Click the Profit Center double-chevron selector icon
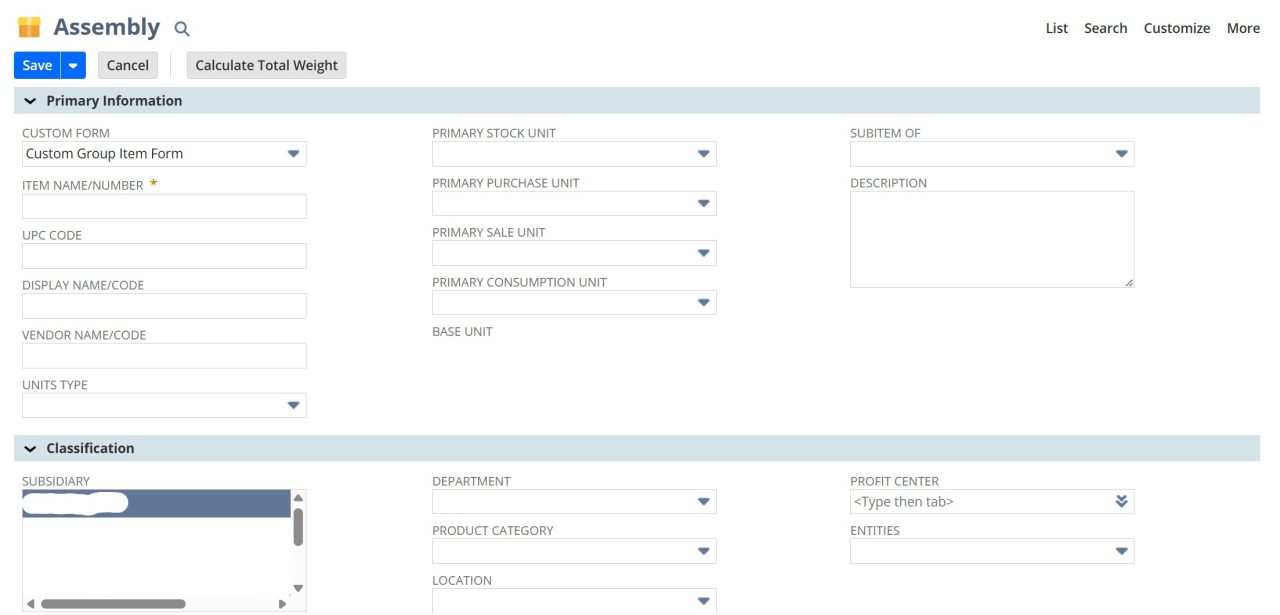 click(1122, 501)
